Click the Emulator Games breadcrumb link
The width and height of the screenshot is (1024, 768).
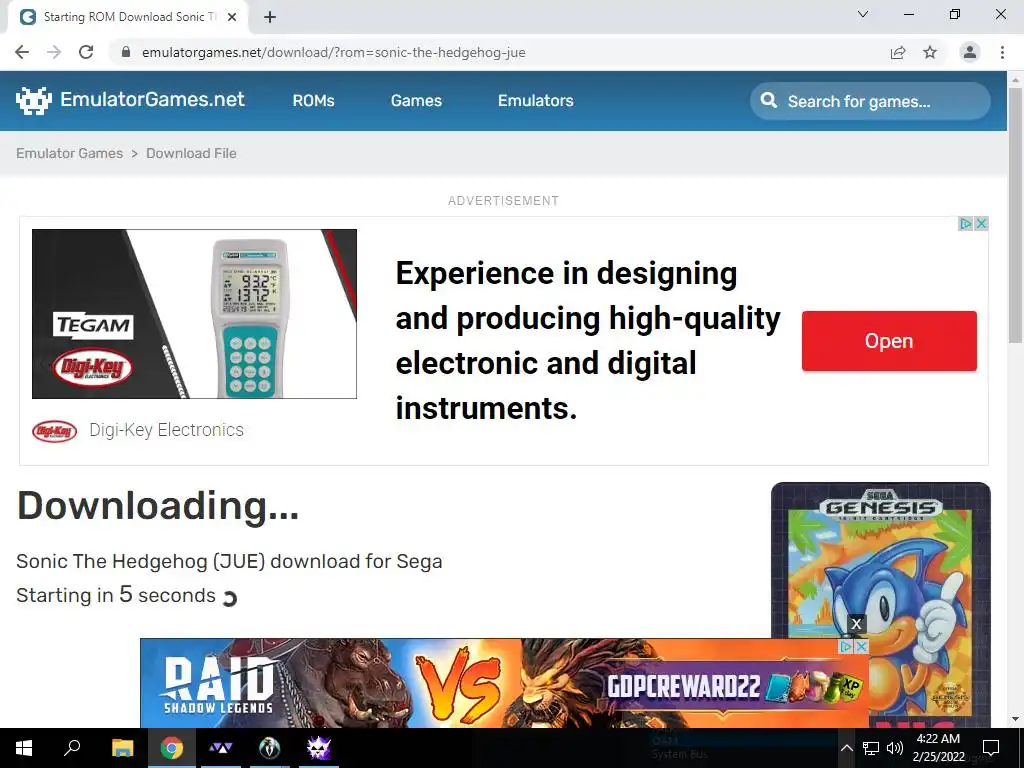pyautogui.click(x=69, y=153)
